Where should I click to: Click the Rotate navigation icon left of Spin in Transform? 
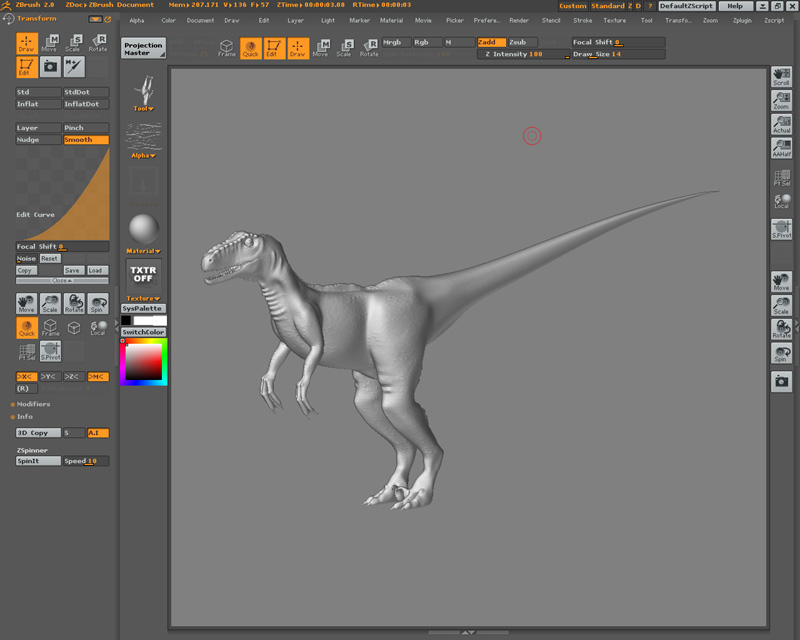point(74,303)
